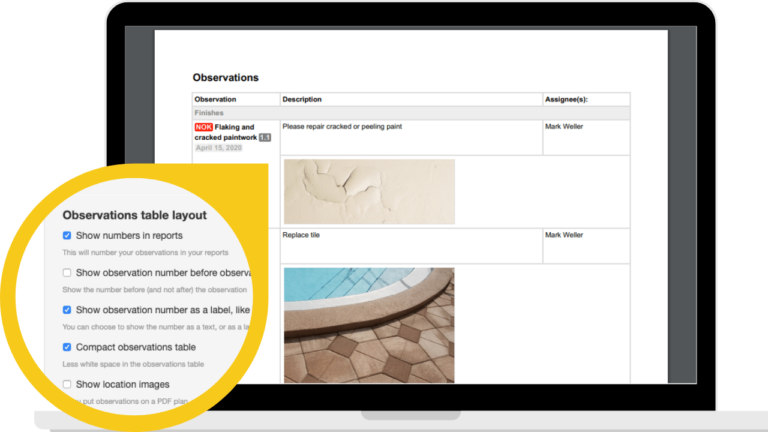The height and width of the screenshot is (432, 768).
Task: Click Mark Weller in the Replace tile row
Action: pos(564,235)
